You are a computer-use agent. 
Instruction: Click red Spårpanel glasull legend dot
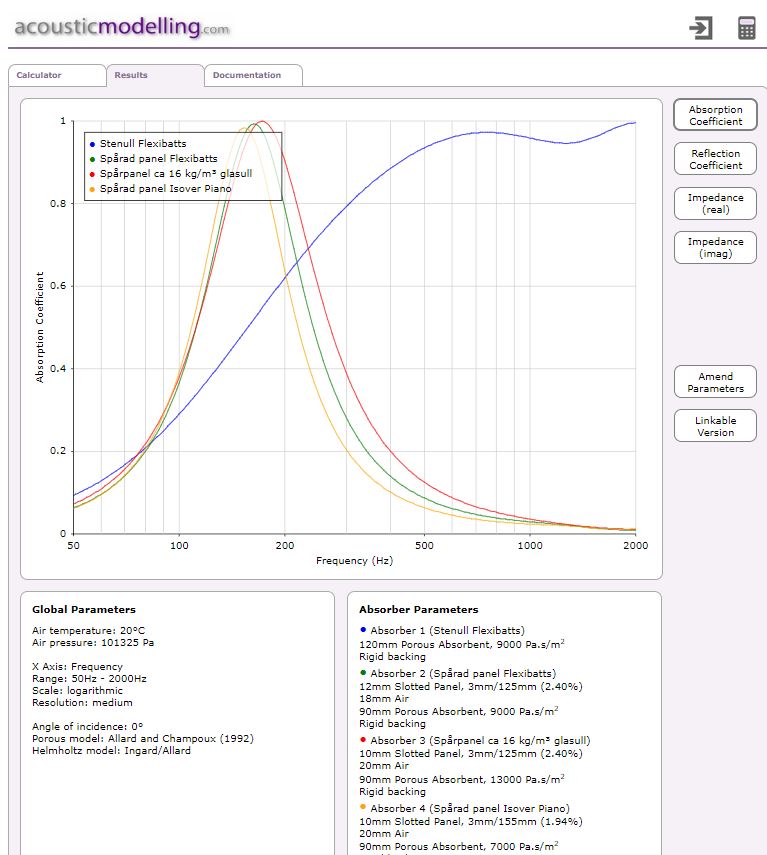(x=93, y=174)
